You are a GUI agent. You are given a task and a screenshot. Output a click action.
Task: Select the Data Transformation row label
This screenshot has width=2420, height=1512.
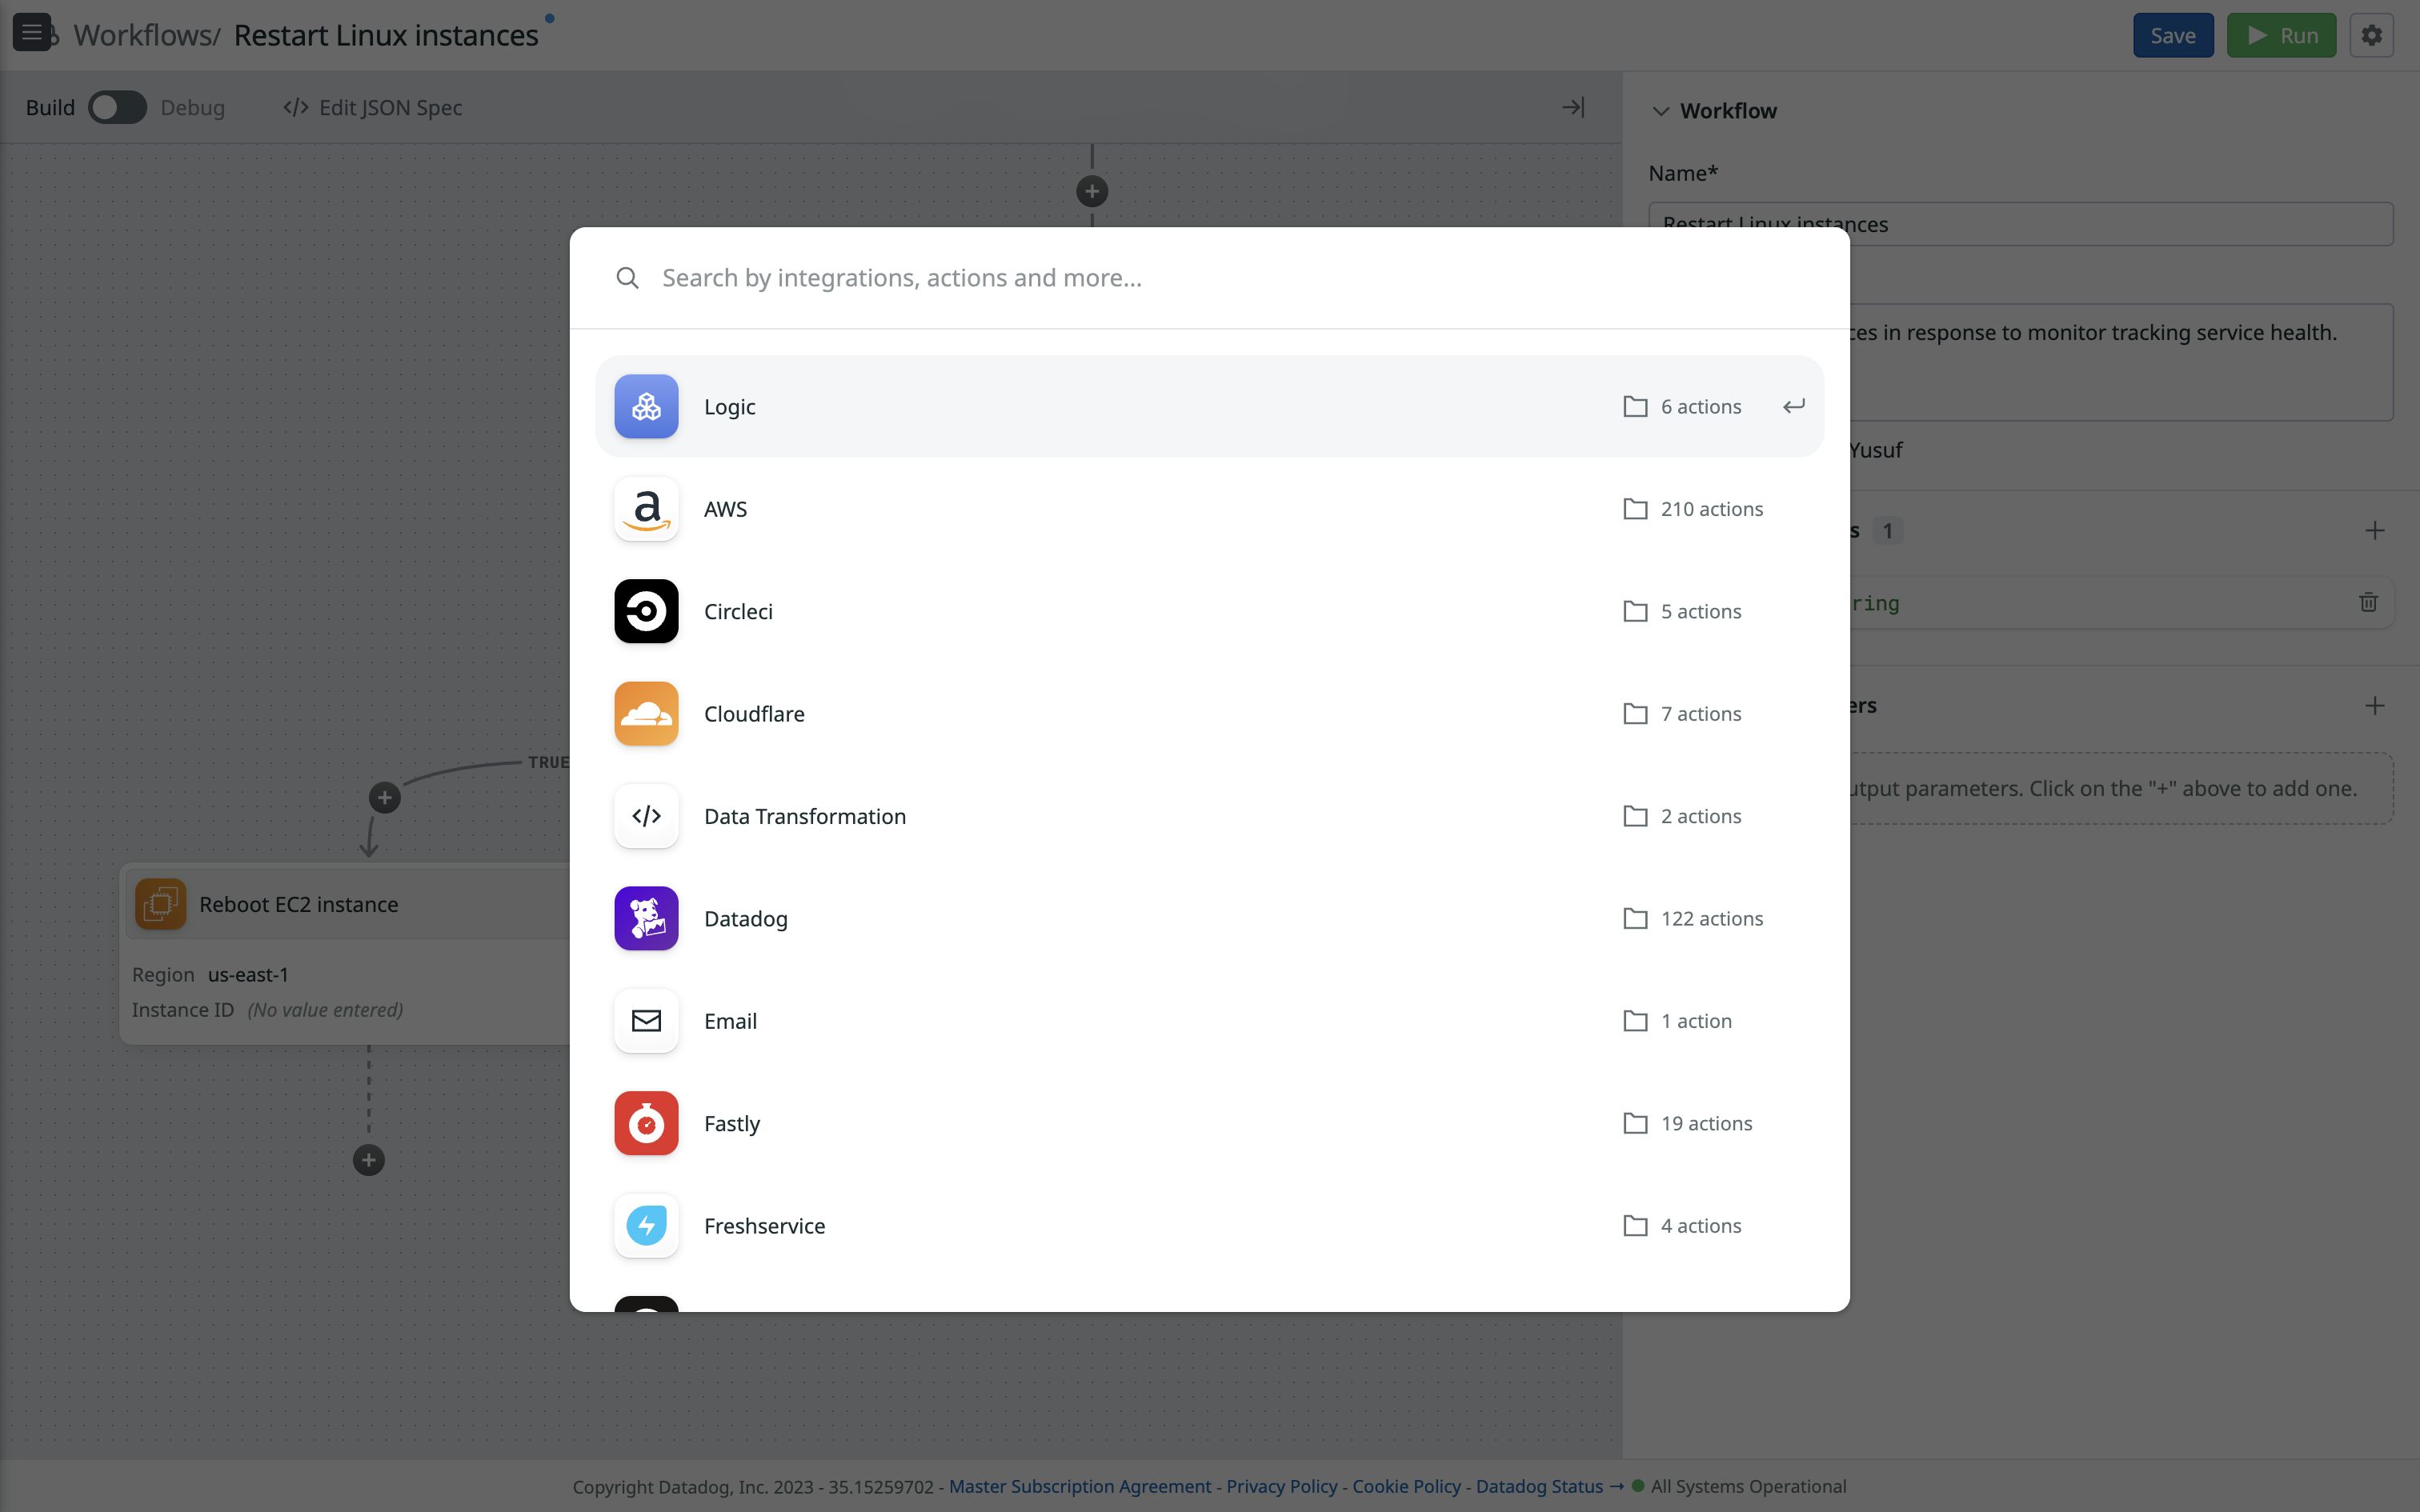coord(805,816)
